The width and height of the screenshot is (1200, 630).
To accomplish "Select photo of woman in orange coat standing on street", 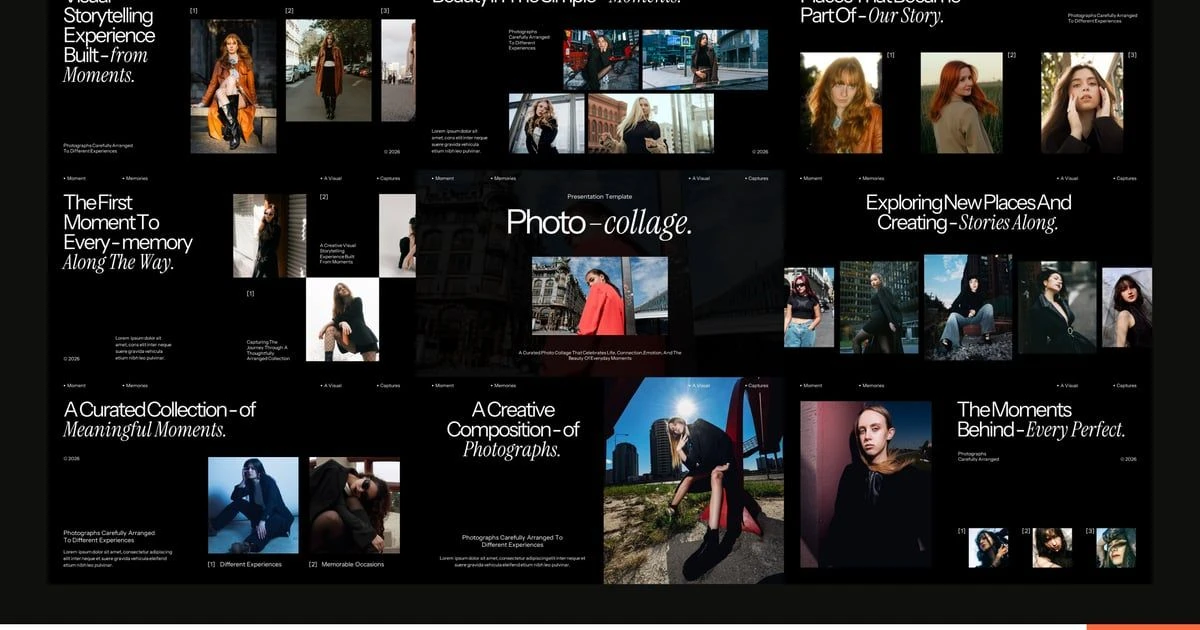I will tap(328, 70).
